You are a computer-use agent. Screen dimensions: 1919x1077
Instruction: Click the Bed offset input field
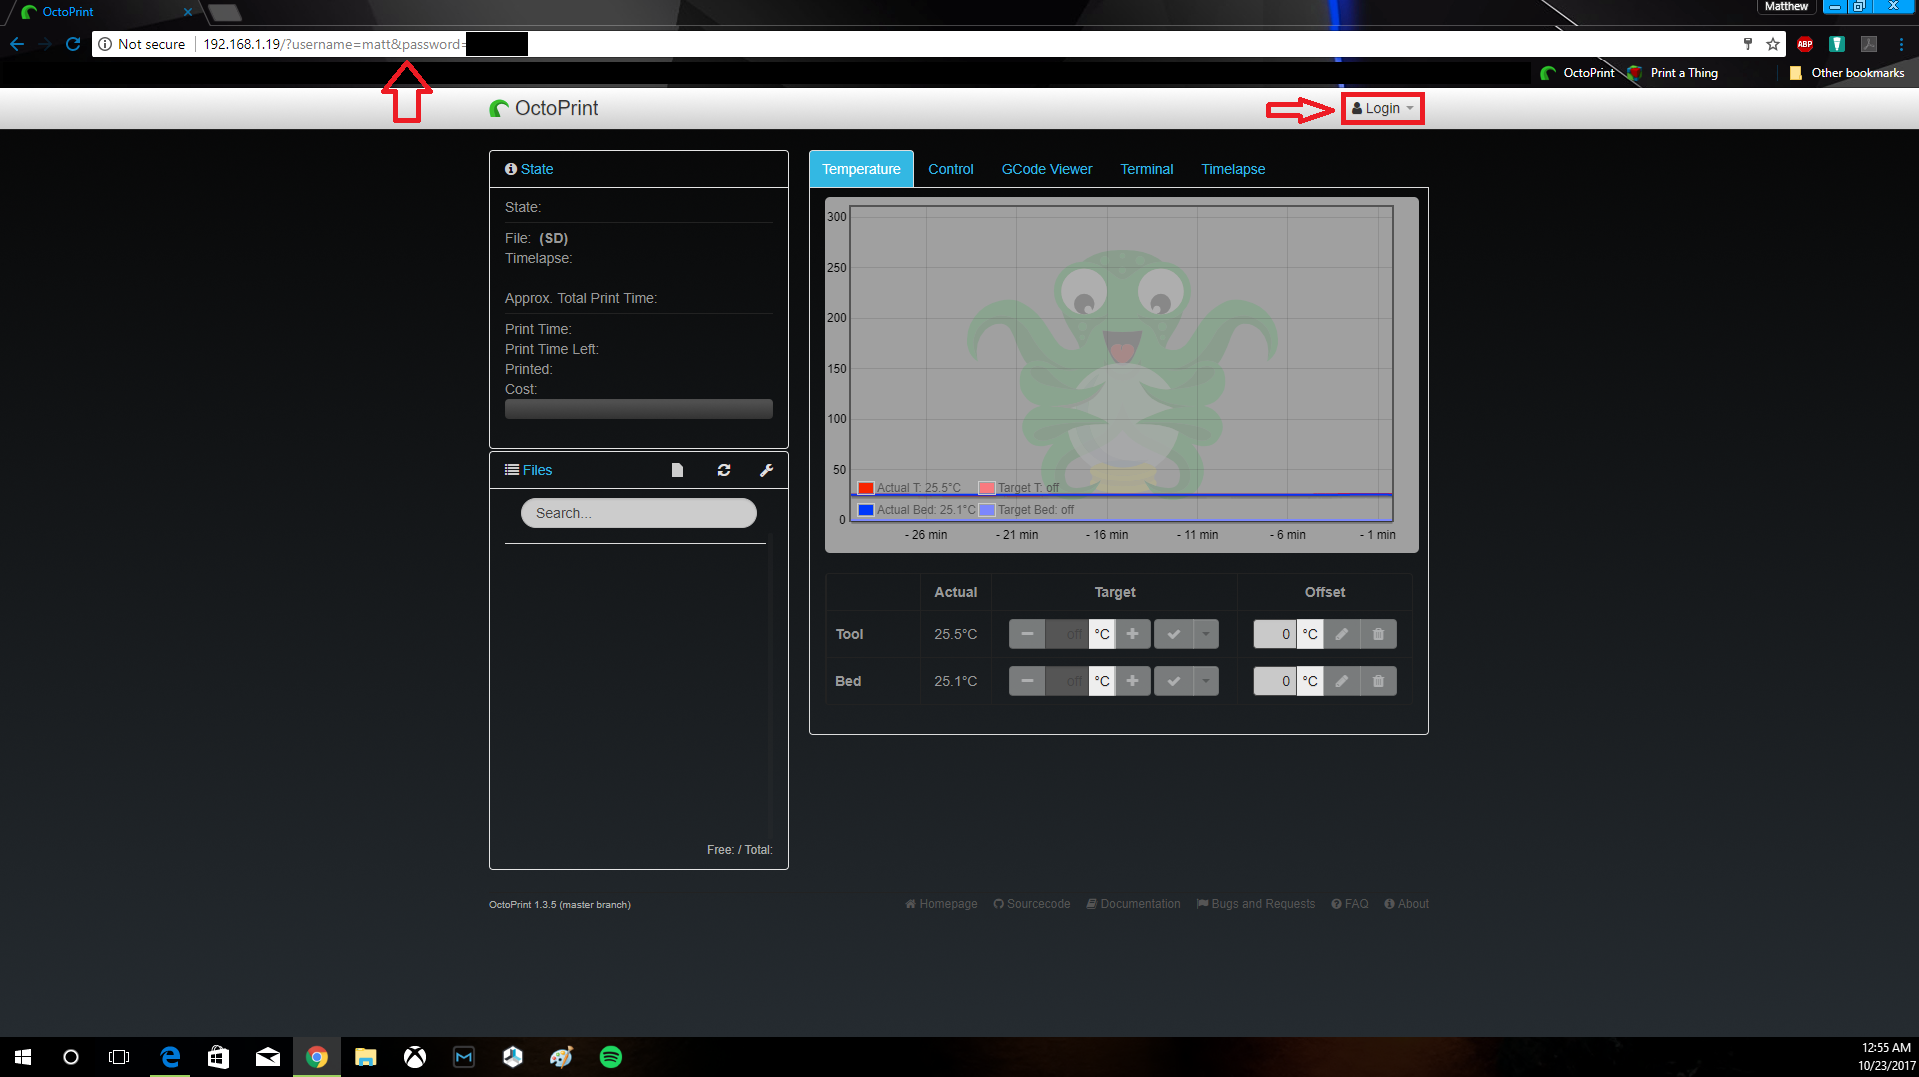click(1275, 681)
